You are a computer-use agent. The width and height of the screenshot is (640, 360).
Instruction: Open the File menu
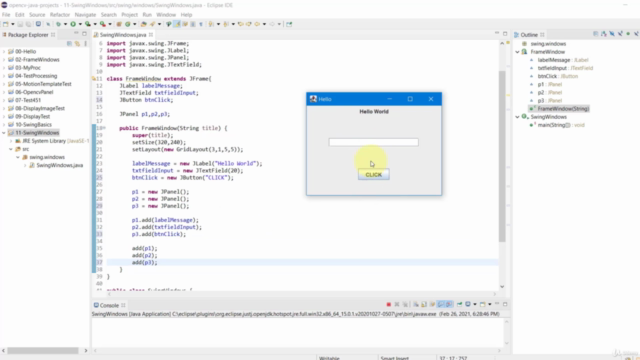[x=6, y=15]
